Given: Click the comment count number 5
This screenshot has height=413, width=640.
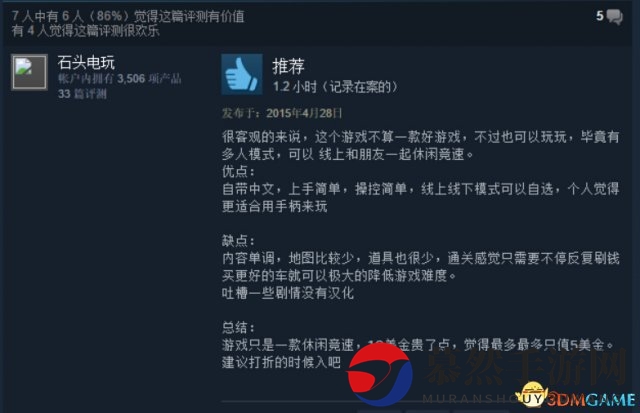Looking at the screenshot, I should click(x=600, y=16).
